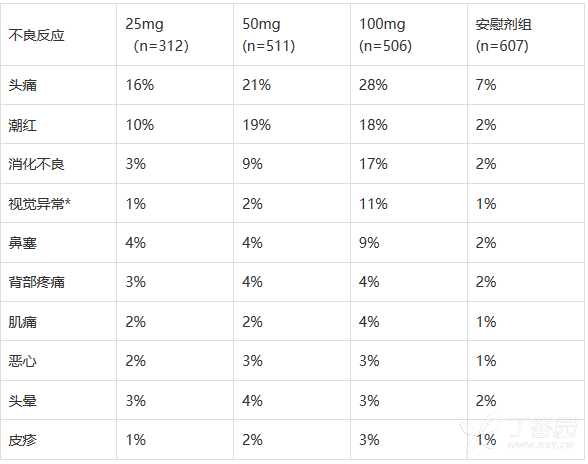Image resolution: width=588 pixels, height=464 pixels.
Task: Select the 头晕 row label
Action: tap(22, 401)
